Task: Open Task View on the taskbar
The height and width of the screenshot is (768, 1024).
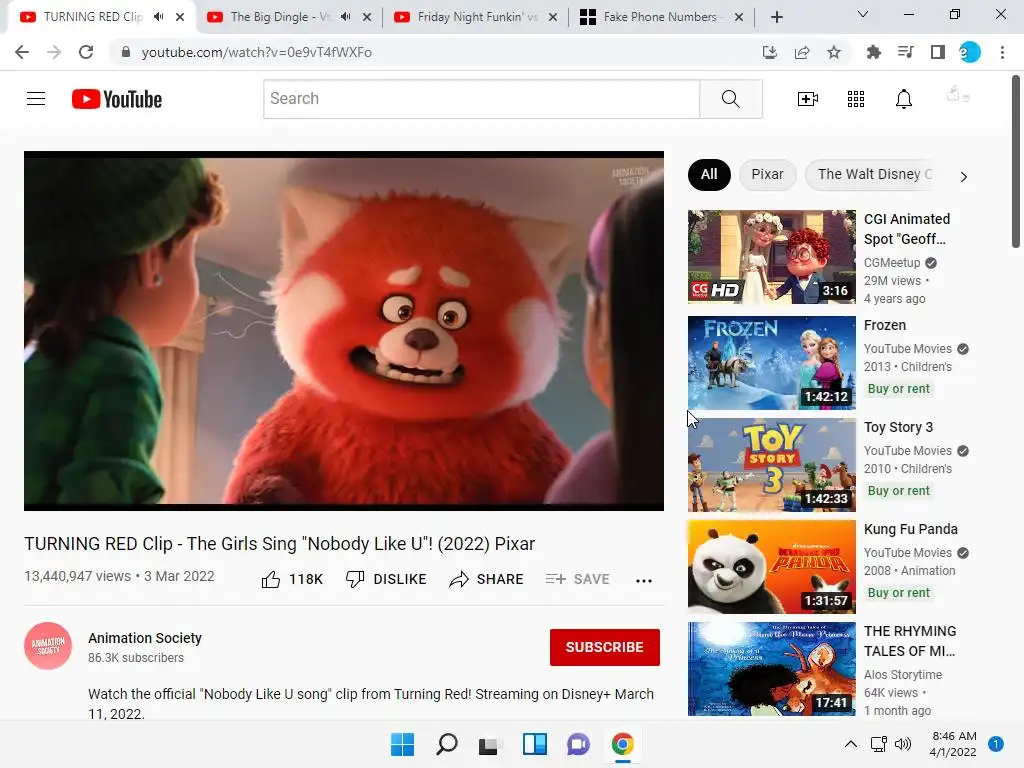Action: [x=488, y=744]
